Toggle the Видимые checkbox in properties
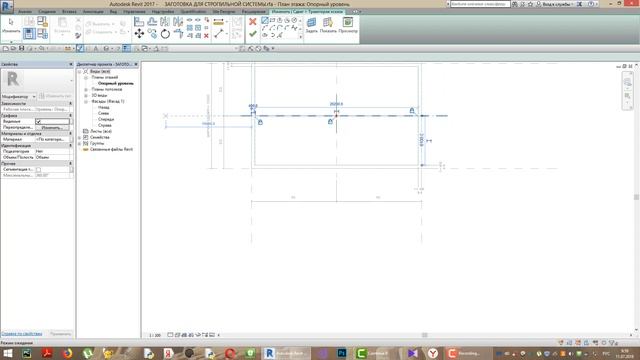 [x=38, y=122]
